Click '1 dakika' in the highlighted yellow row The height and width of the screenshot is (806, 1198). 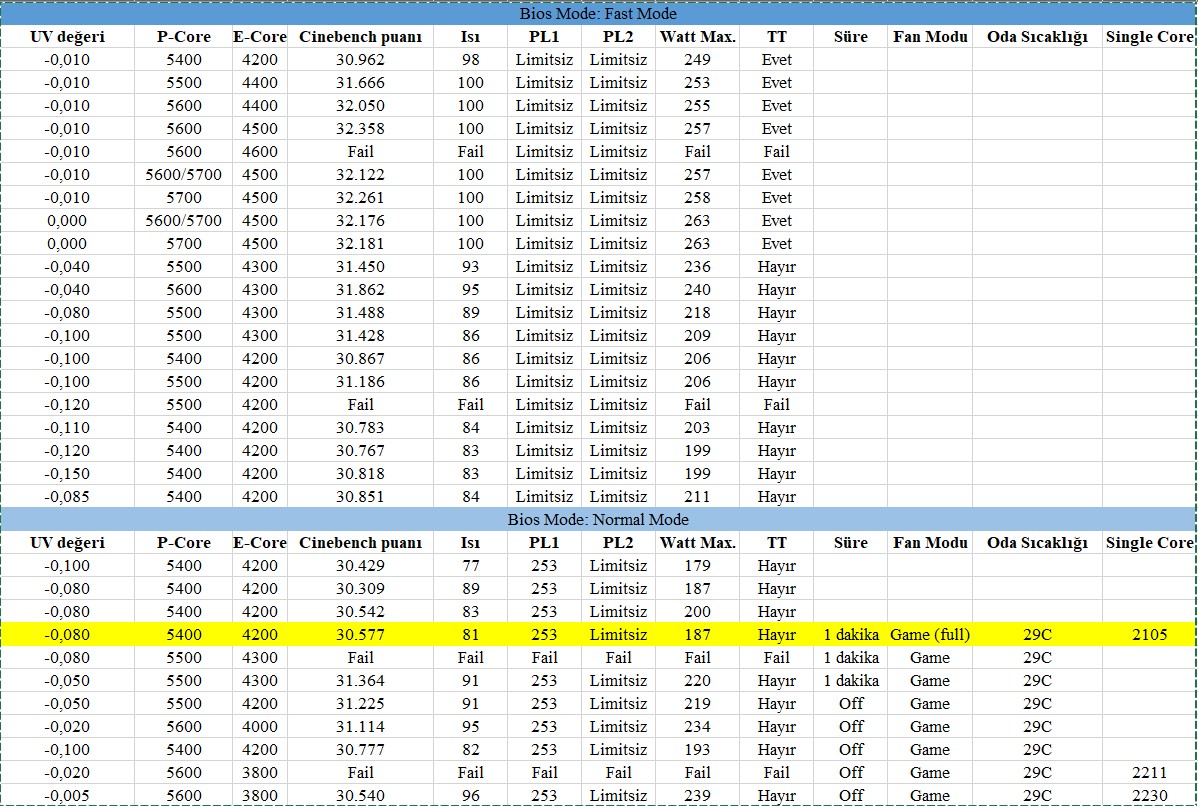tap(850, 635)
